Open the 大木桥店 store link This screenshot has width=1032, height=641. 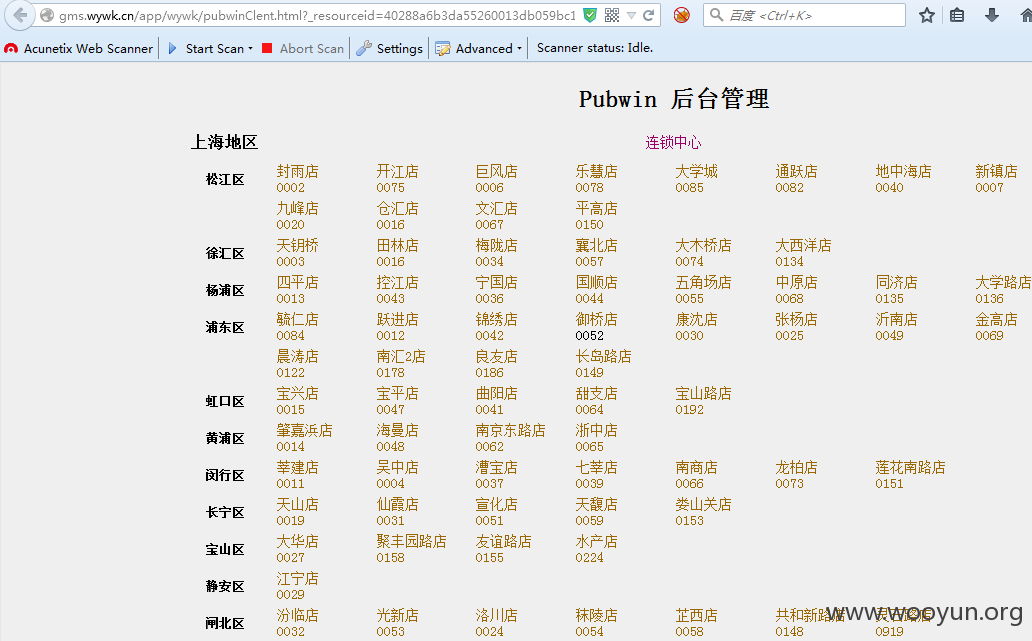[704, 245]
